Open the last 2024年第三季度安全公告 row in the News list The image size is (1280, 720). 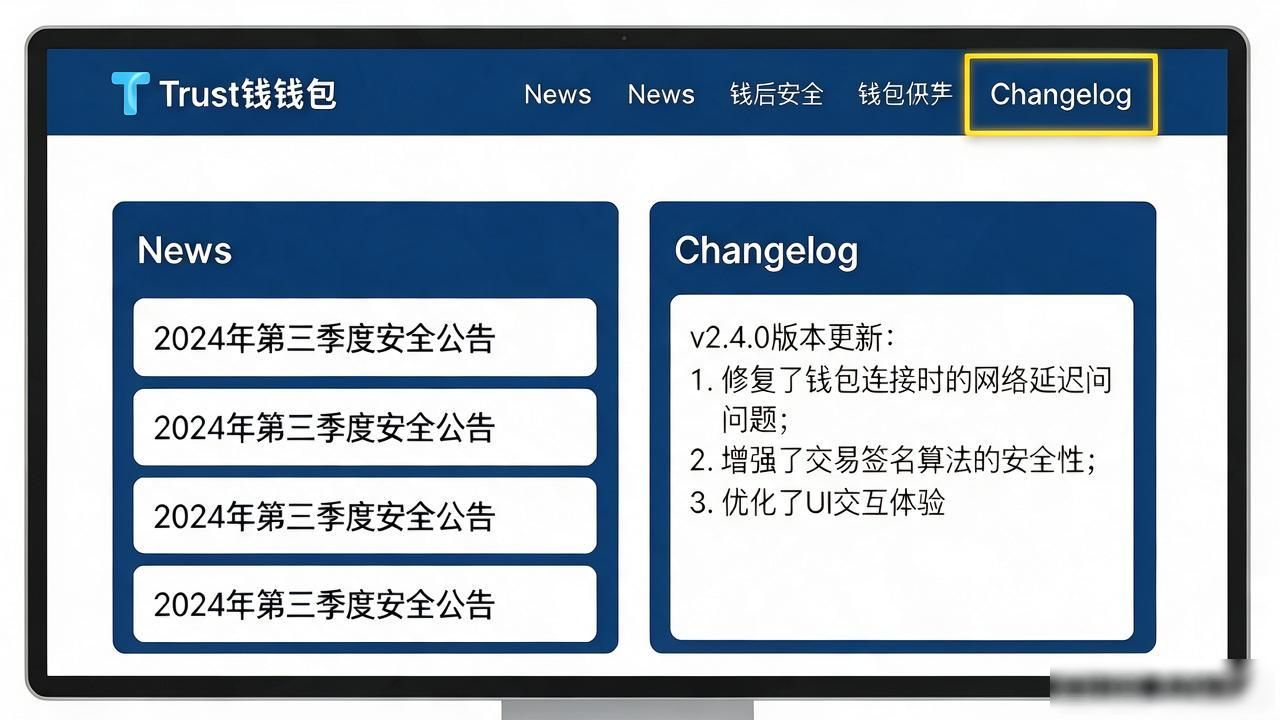[x=365, y=603]
